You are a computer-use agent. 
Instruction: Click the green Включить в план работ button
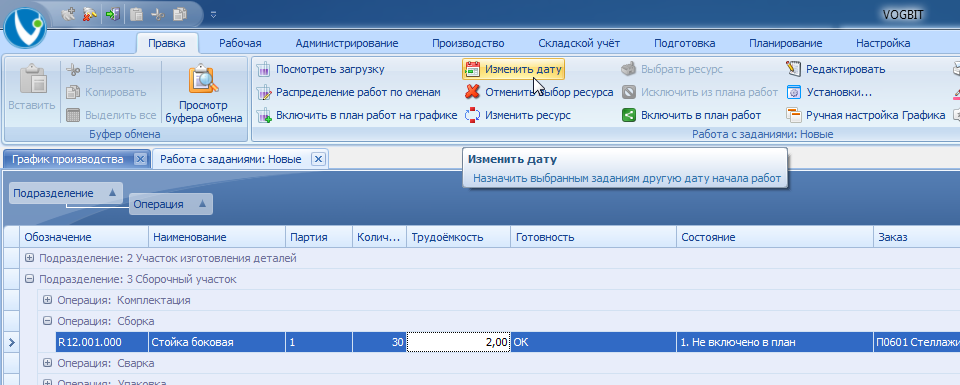(x=691, y=115)
